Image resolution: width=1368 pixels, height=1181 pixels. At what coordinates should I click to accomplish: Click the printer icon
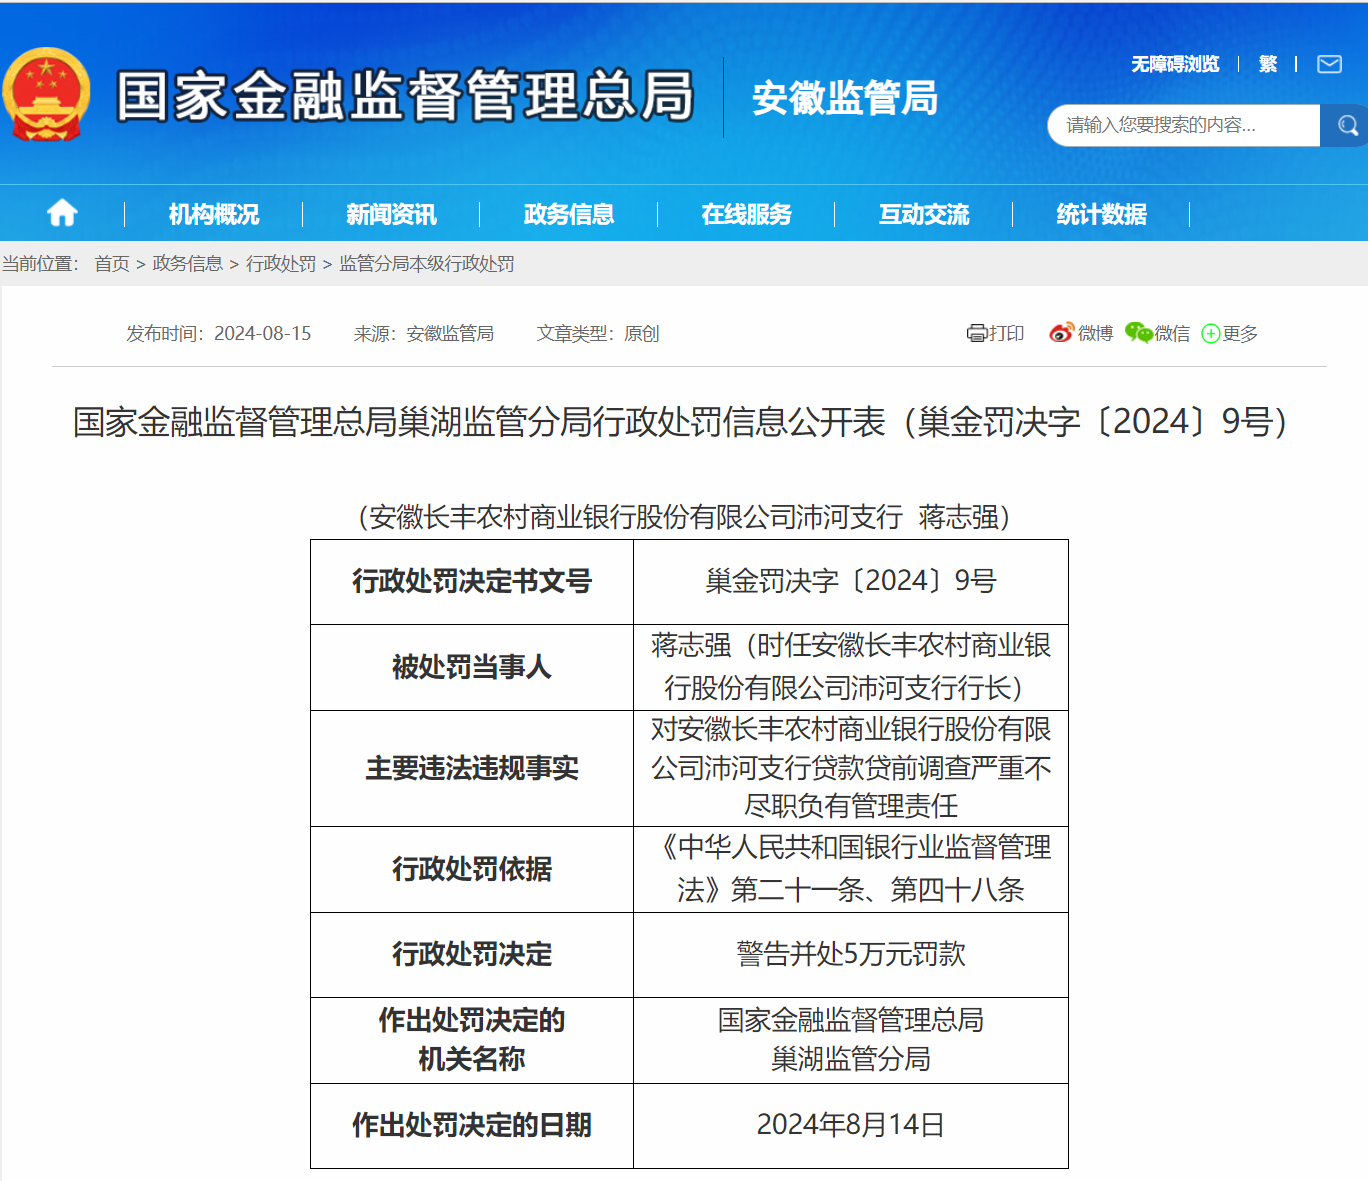(976, 333)
